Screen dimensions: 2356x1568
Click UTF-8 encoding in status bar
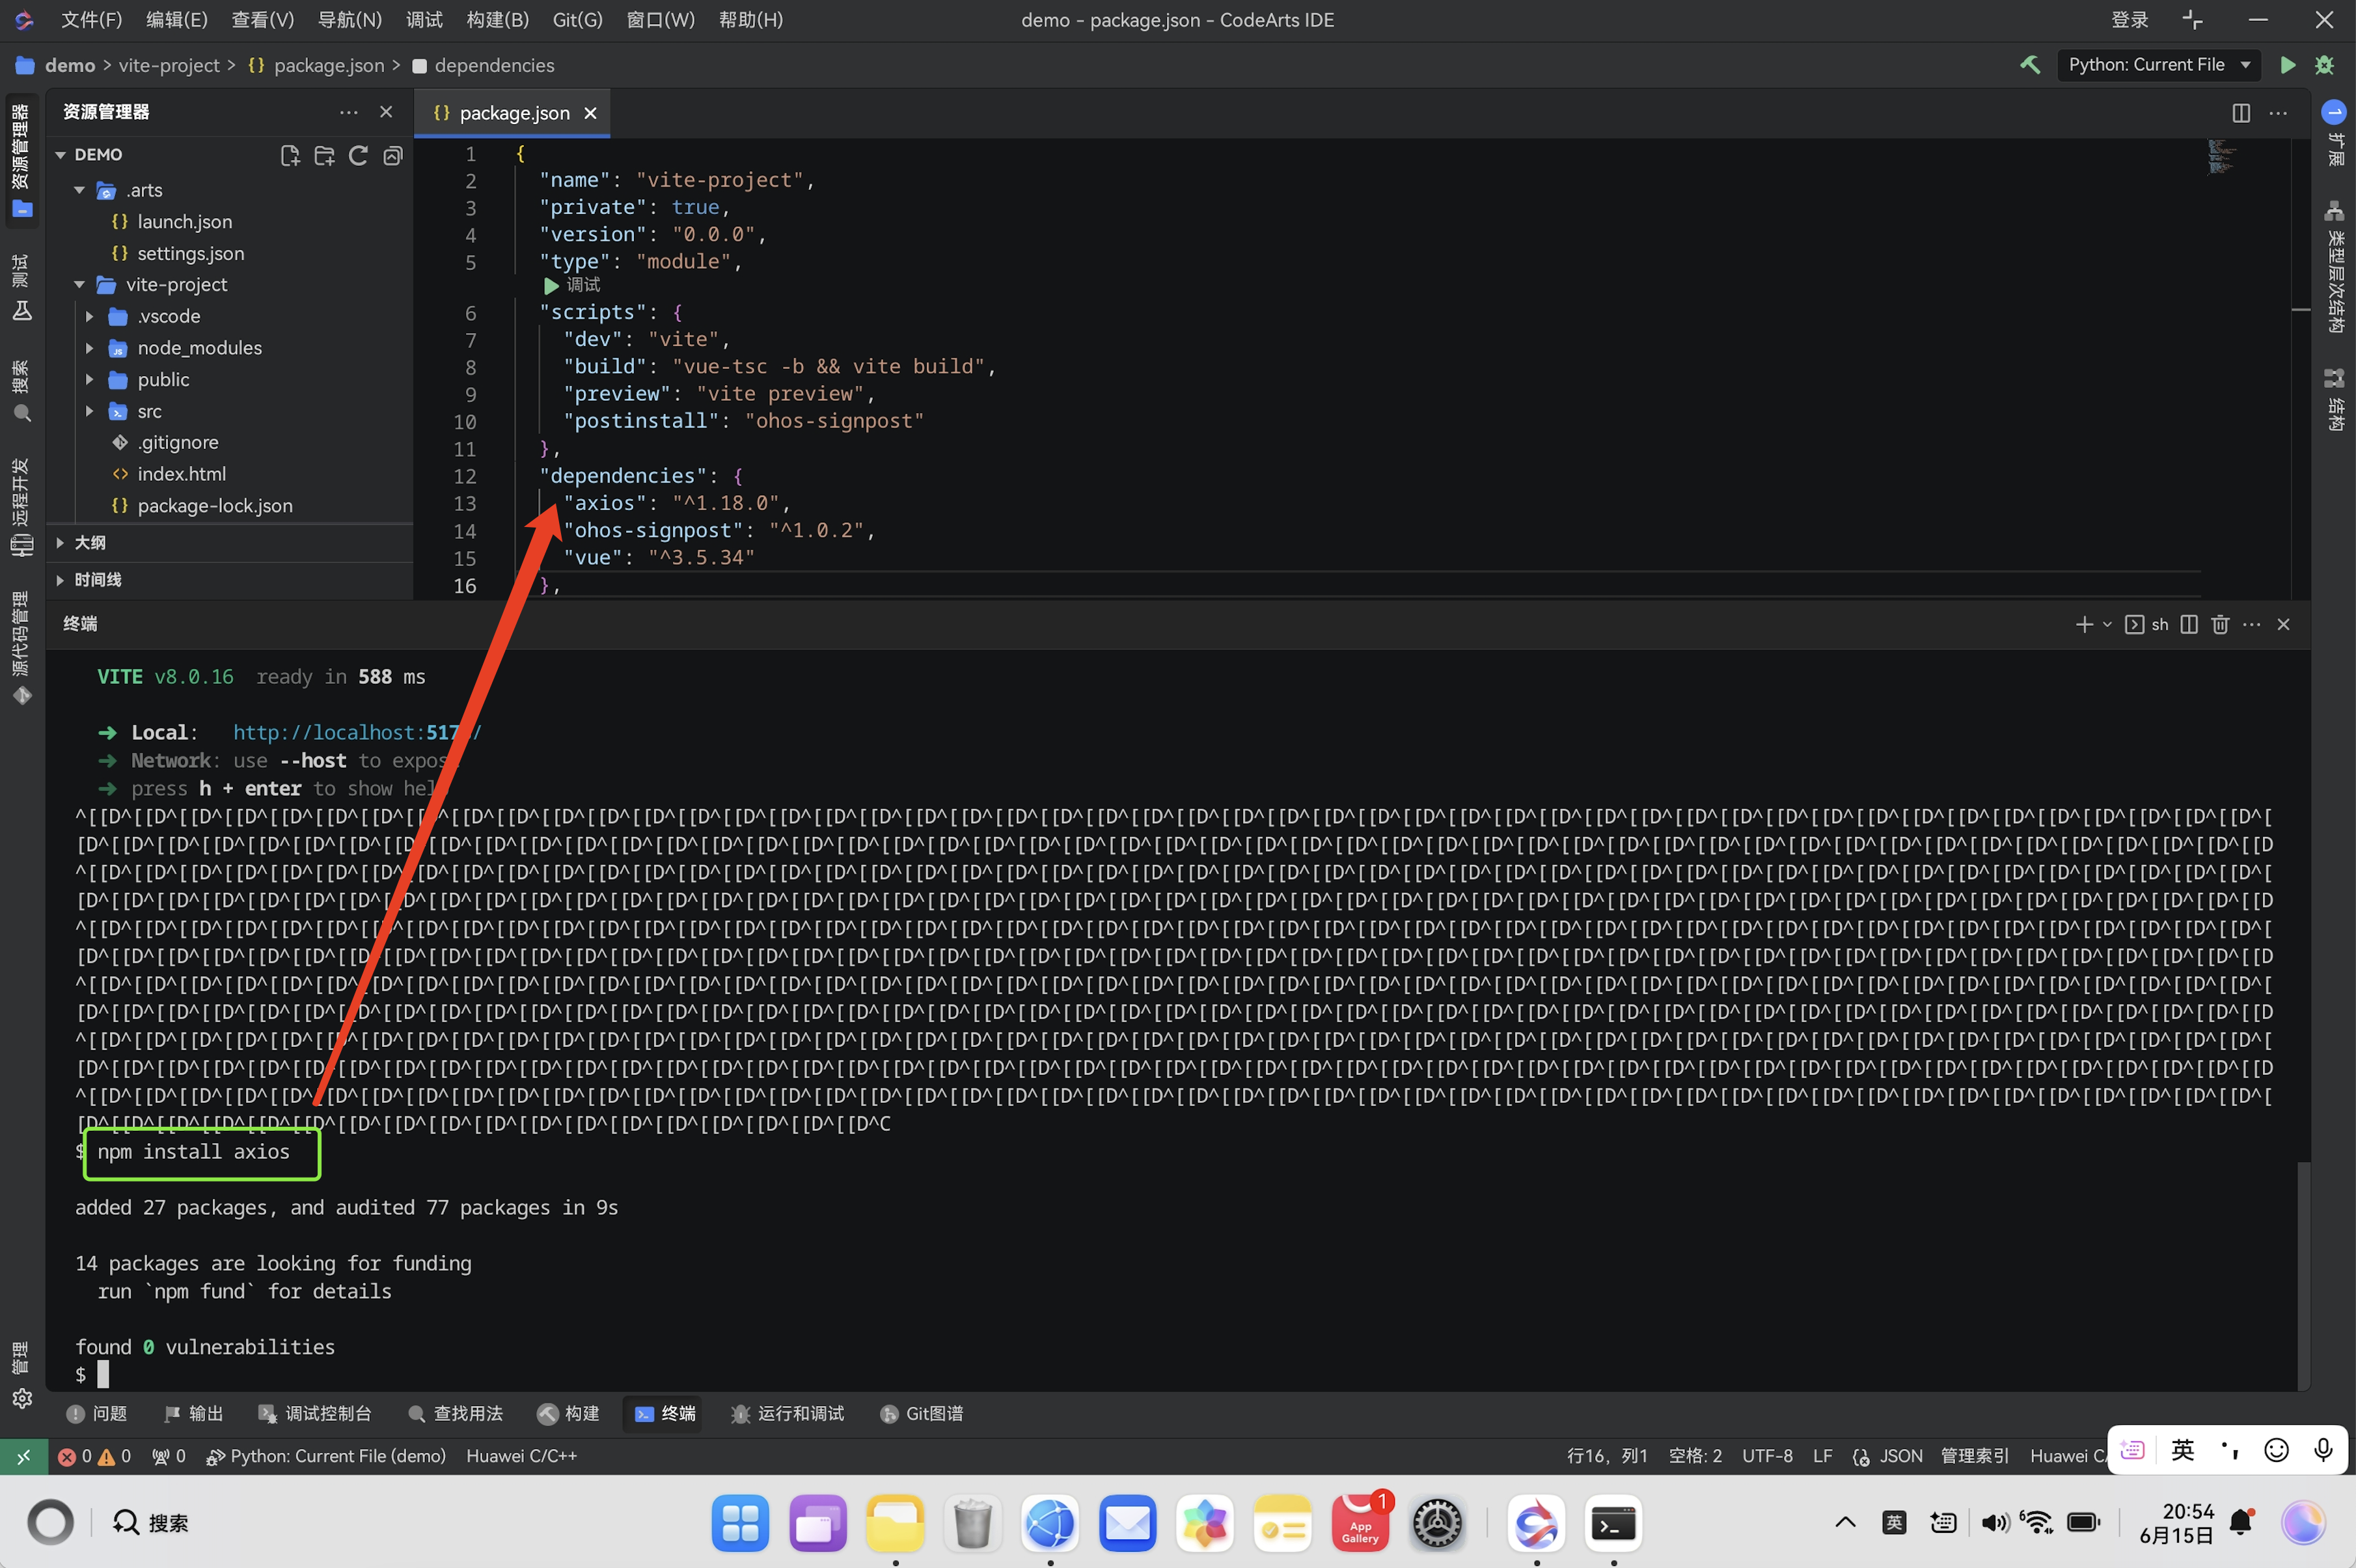tap(1767, 1457)
